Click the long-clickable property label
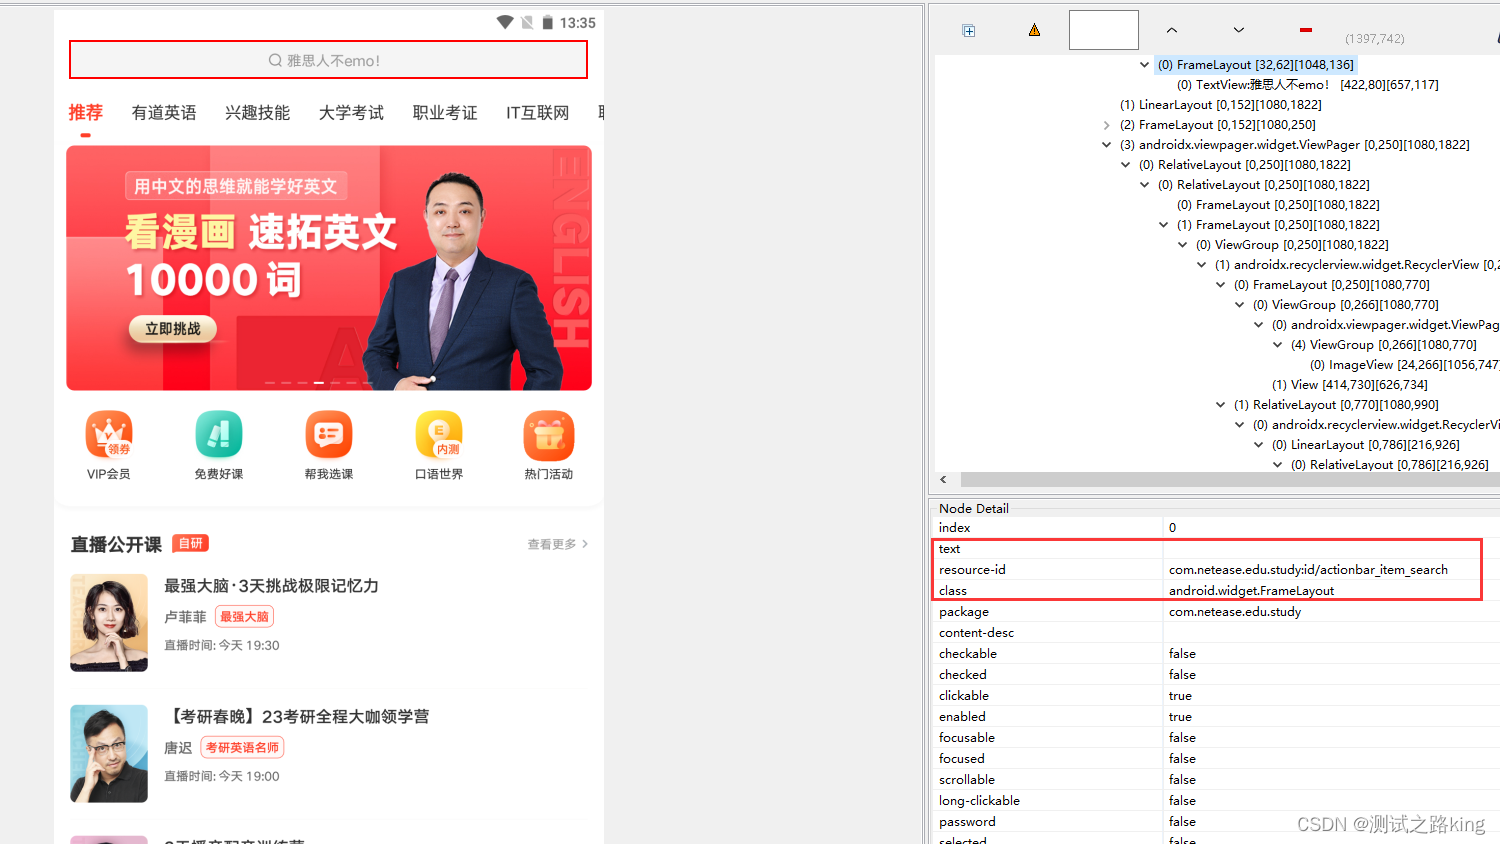This screenshot has height=844, width=1500. pyautogui.click(x=979, y=801)
